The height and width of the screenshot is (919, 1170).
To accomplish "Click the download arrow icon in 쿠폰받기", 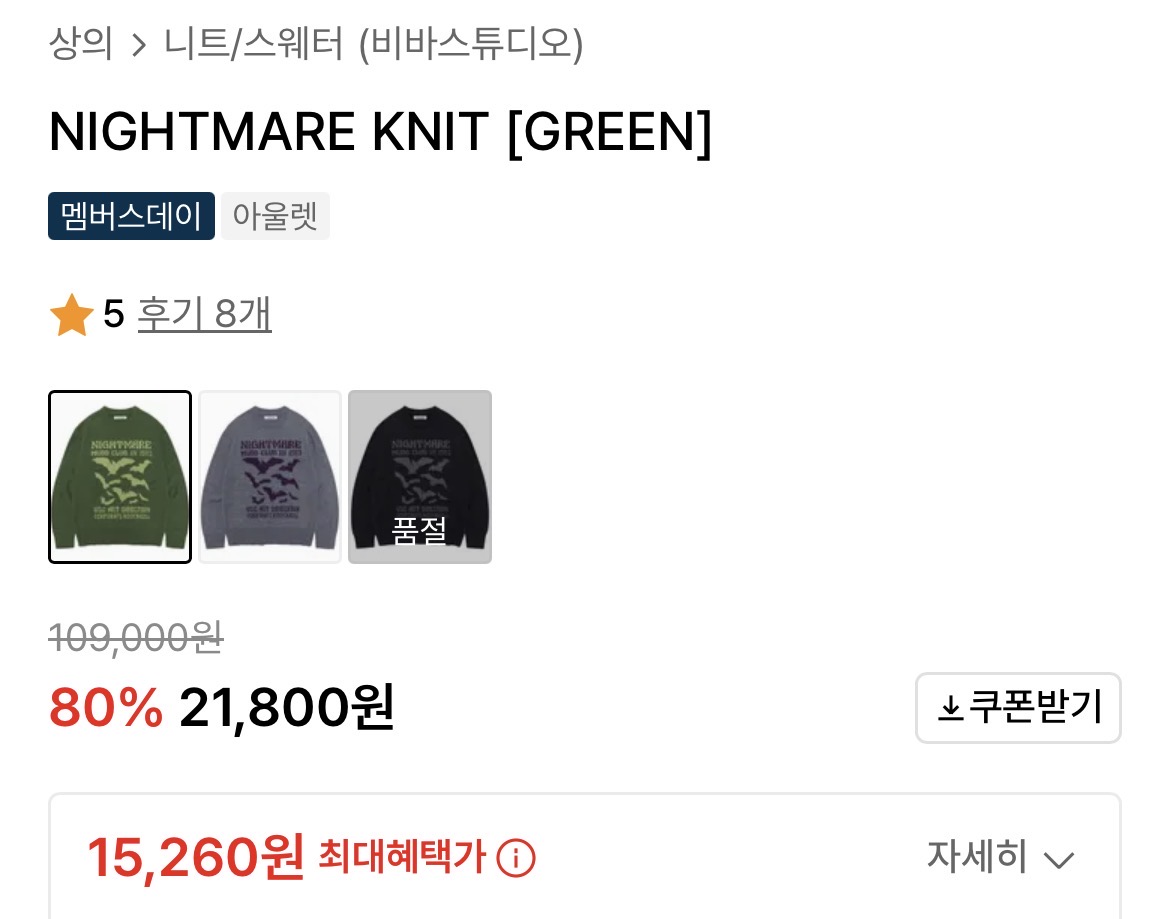I will pyautogui.click(x=949, y=709).
